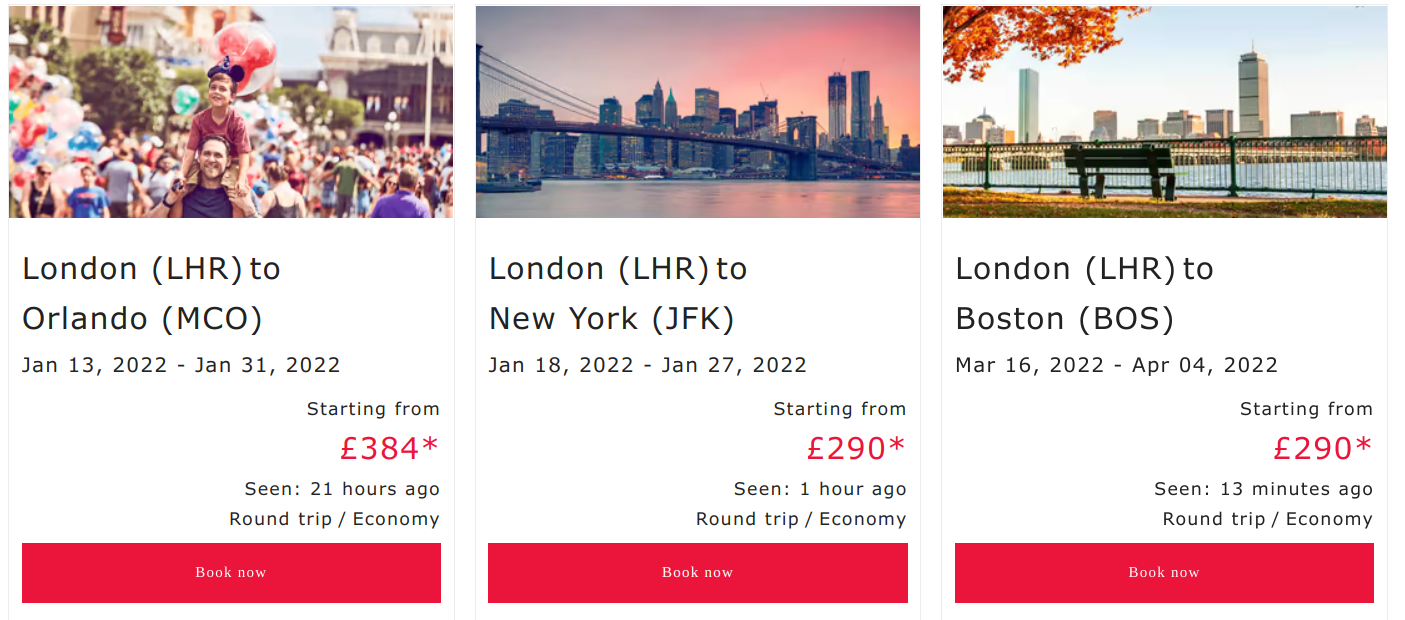1405x620 pixels.
Task: Select the 'Seen: 13 minutes ago' text
Action: point(1263,489)
